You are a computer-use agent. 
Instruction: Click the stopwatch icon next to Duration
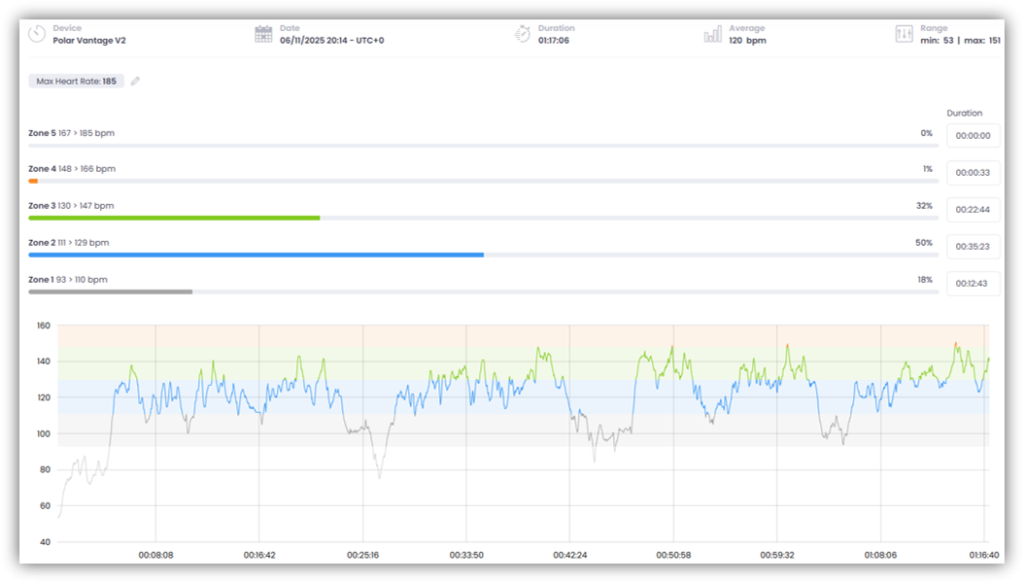(x=522, y=34)
